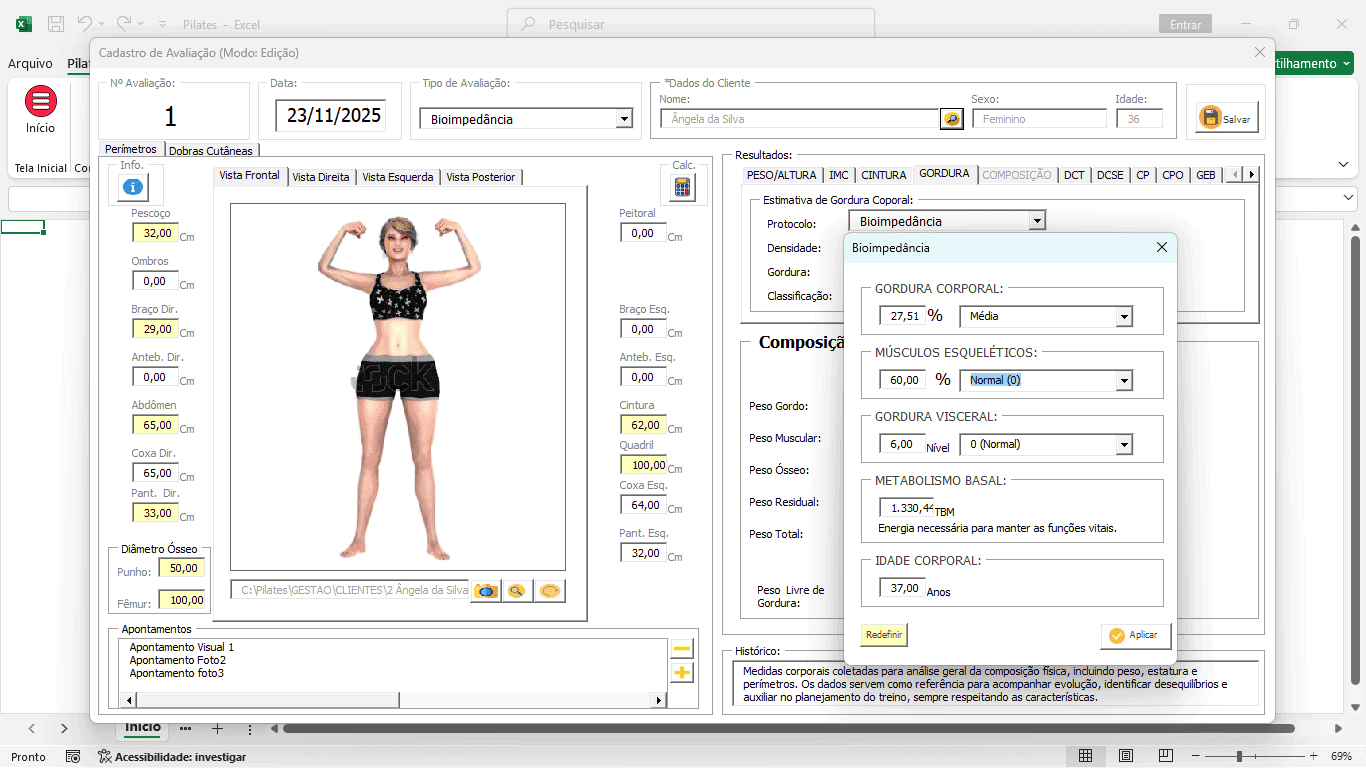Open Gordura Corporal classification dropdown
The height and width of the screenshot is (768, 1366).
tap(1124, 316)
